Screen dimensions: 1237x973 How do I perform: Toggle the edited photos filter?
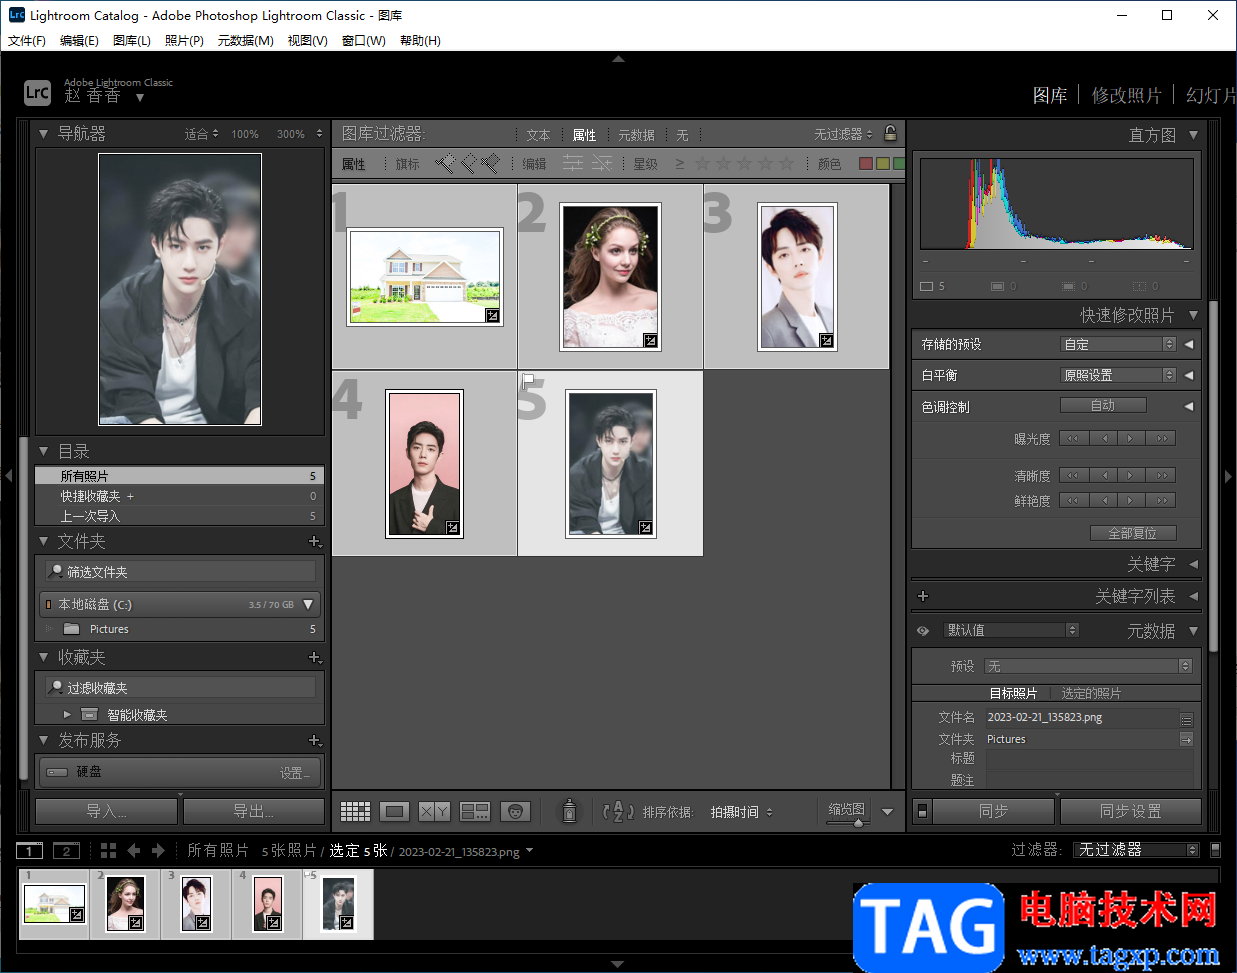coord(572,163)
